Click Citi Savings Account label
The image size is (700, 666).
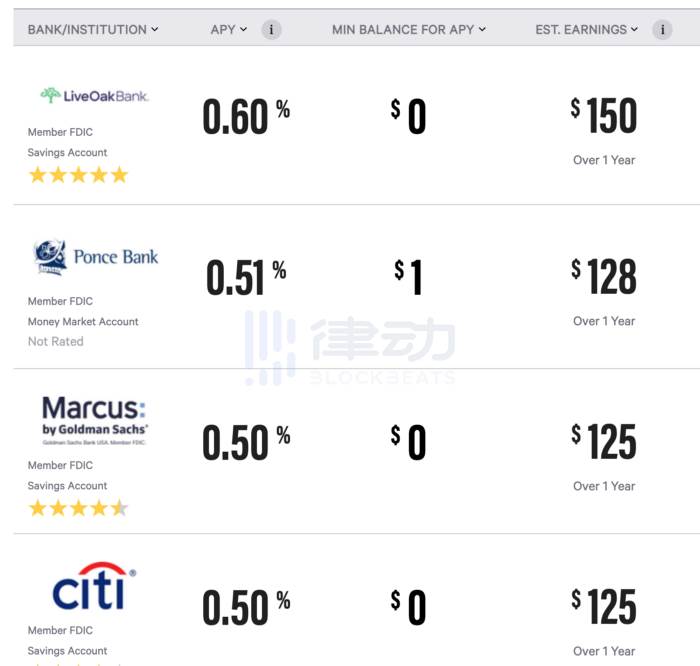[67, 650]
